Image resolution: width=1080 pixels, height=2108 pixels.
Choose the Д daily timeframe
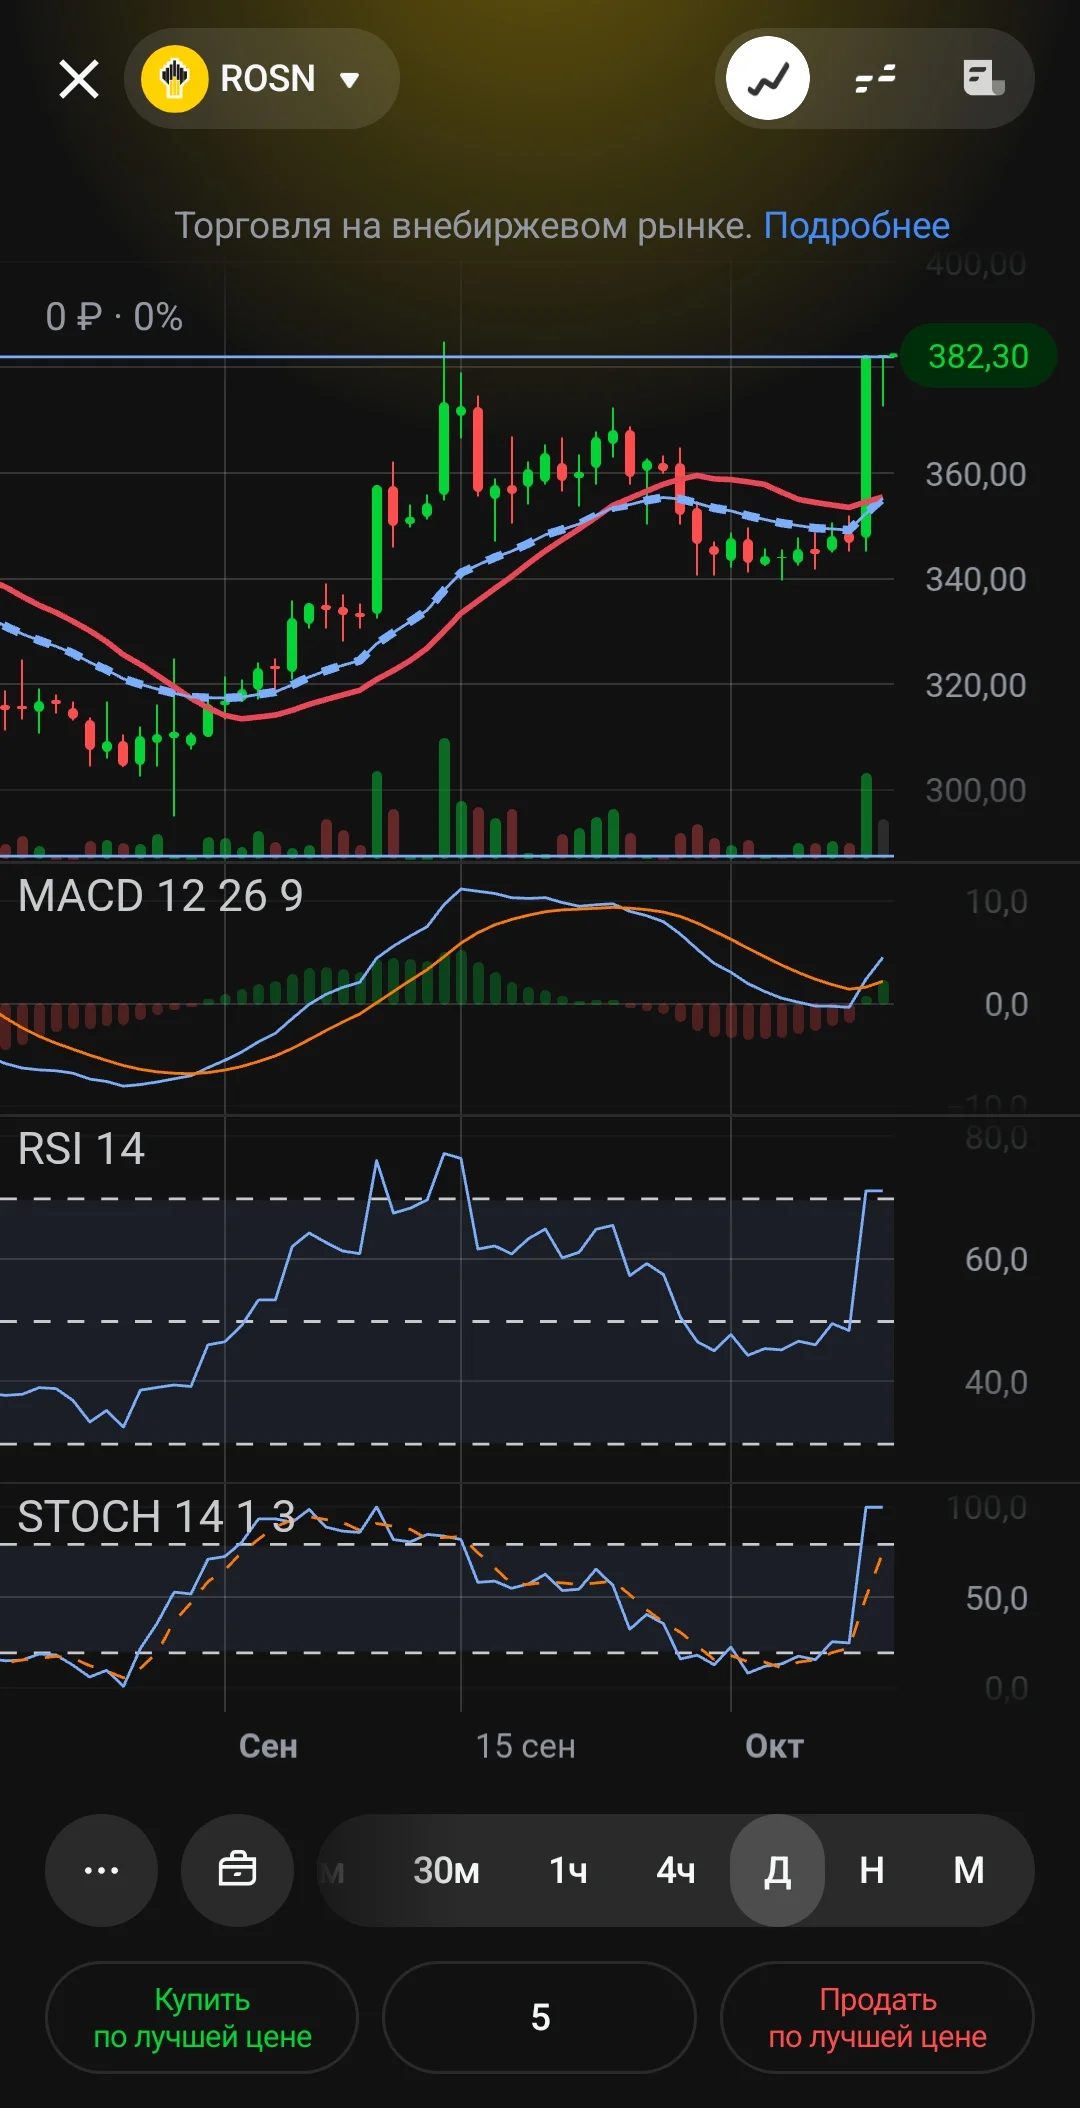pos(778,1870)
